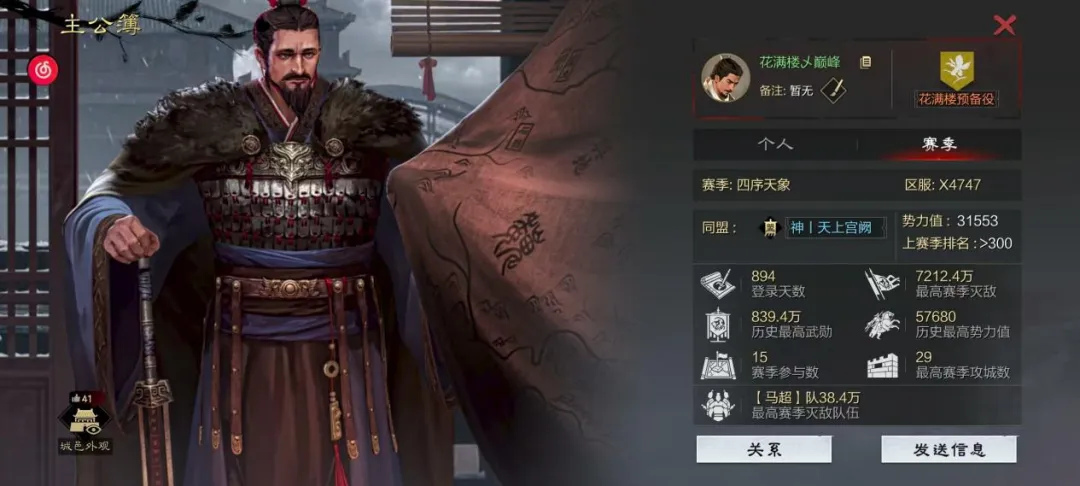Click the 最高赛季灭敌 flag icon
Screen dimensions: 1080x486
pyautogui.click(x=882, y=284)
